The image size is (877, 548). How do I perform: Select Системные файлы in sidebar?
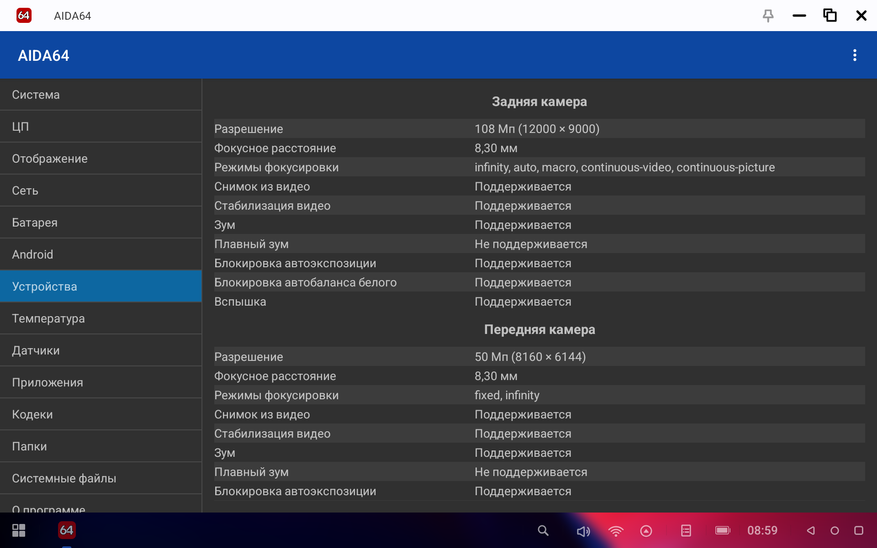pyautogui.click(x=101, y=478)
